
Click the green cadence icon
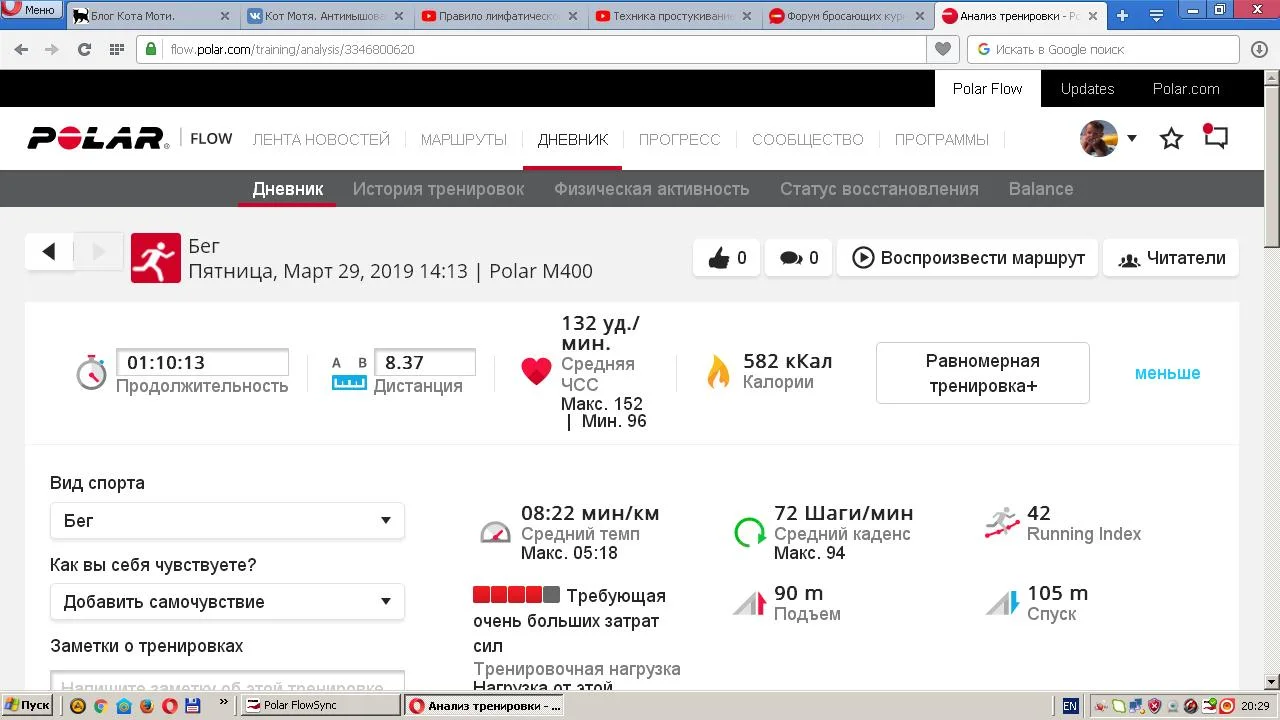750,531
